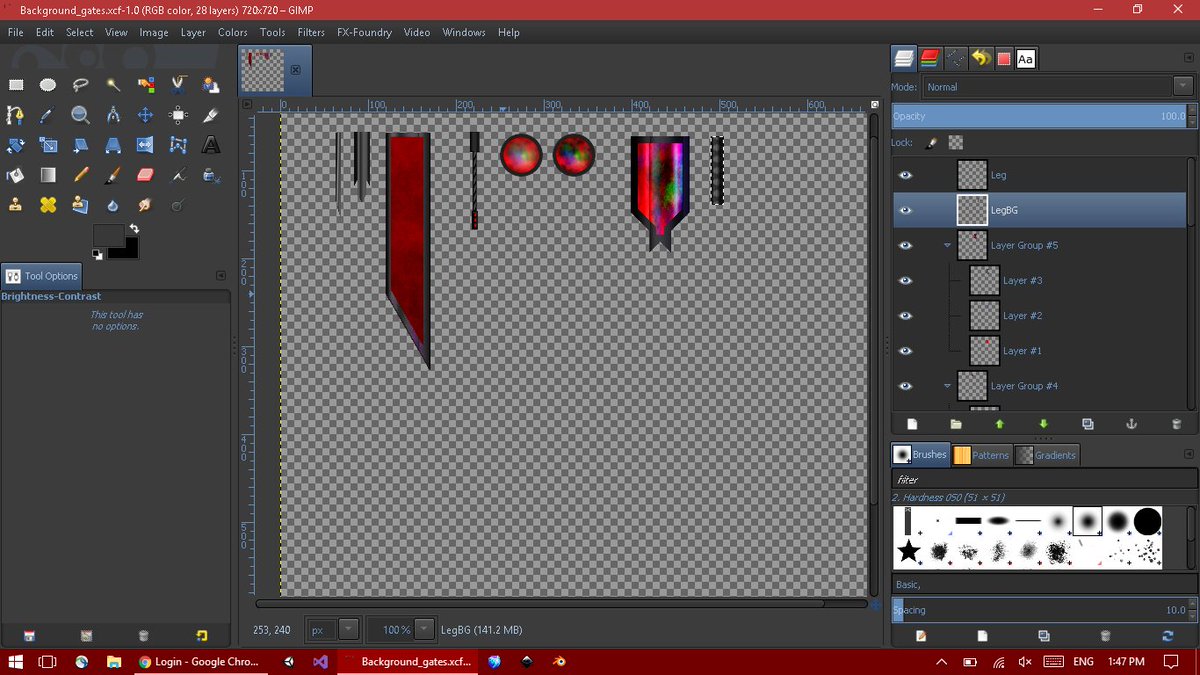Open the Colors menu

(233, 32)
